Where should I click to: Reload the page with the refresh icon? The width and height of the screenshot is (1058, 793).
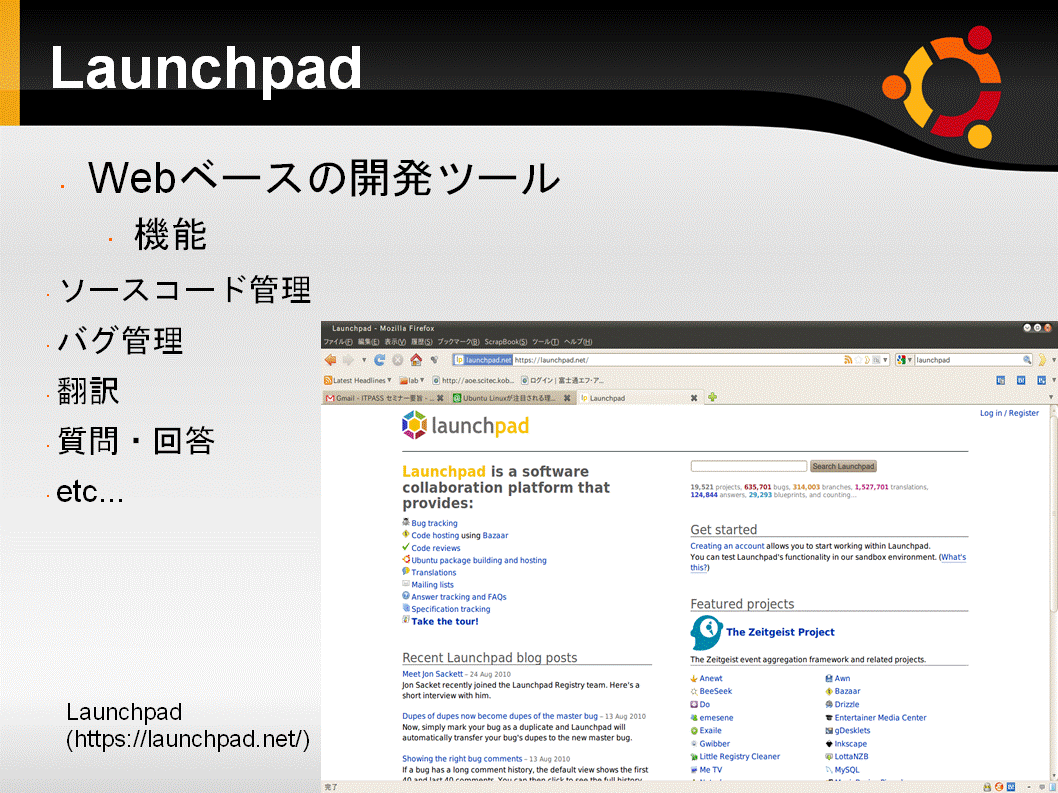pos(380,360)
